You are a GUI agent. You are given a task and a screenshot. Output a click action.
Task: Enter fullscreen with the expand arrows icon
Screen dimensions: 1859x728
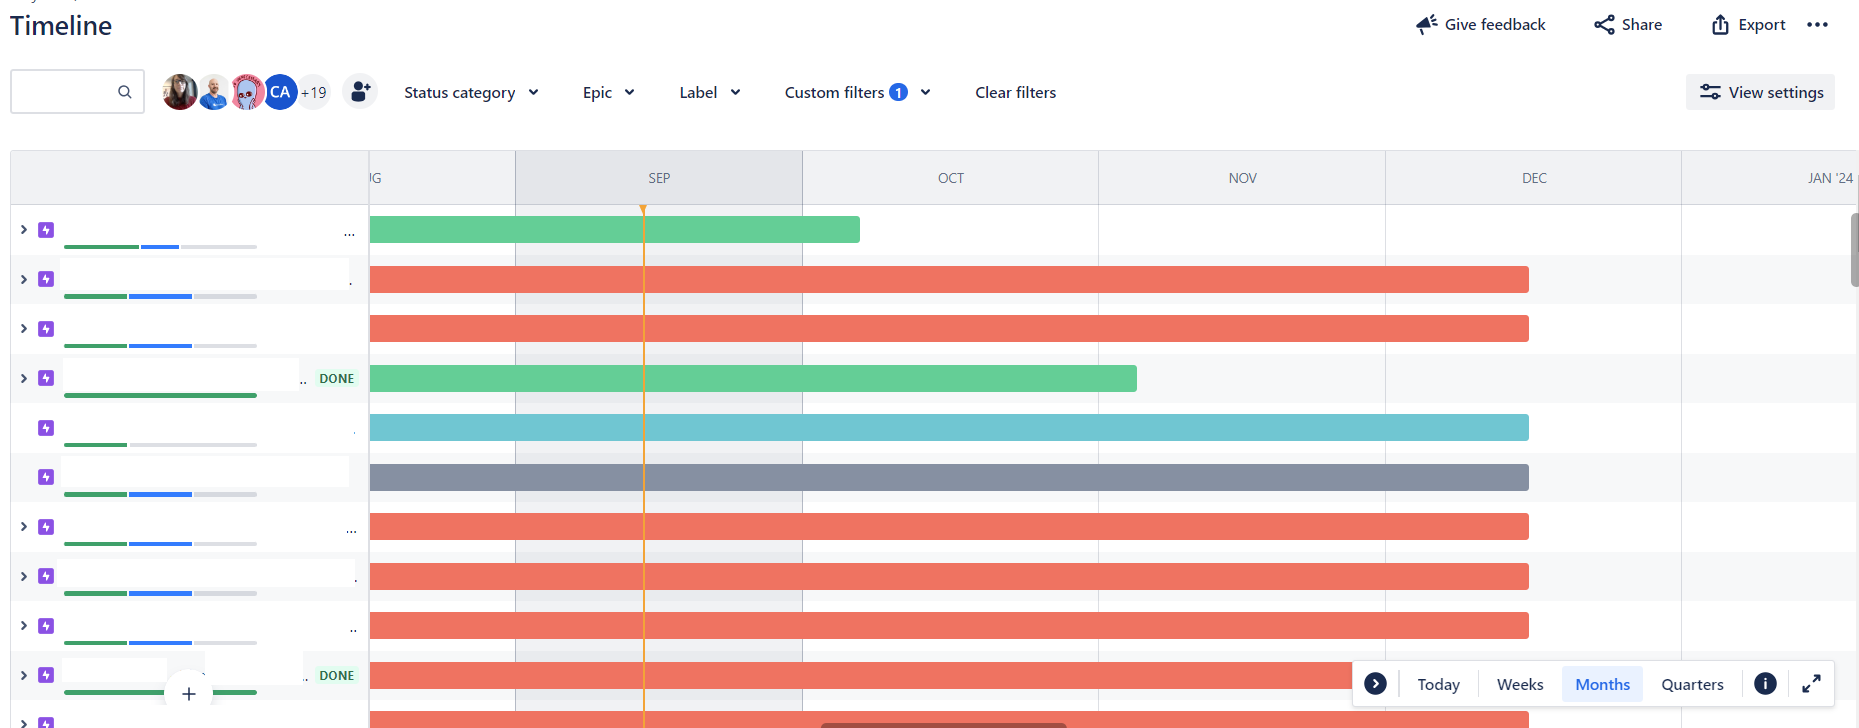tap(1811, 684)
